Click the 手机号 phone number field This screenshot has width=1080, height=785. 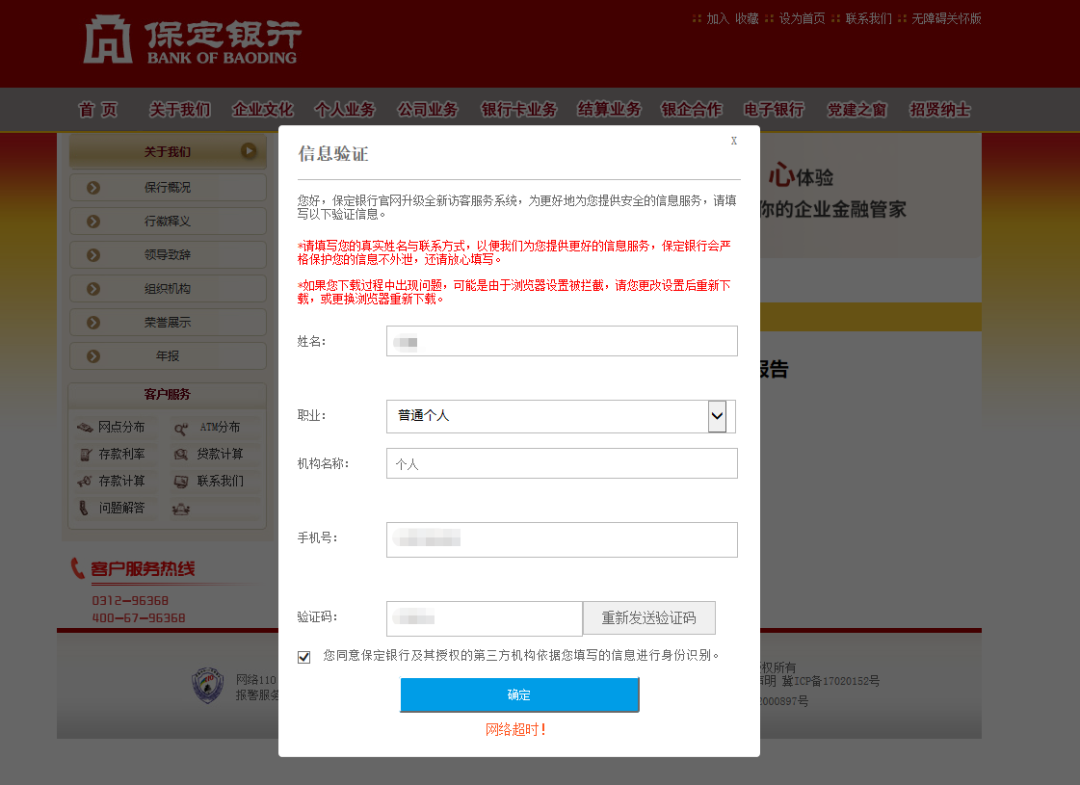point(561,539)
